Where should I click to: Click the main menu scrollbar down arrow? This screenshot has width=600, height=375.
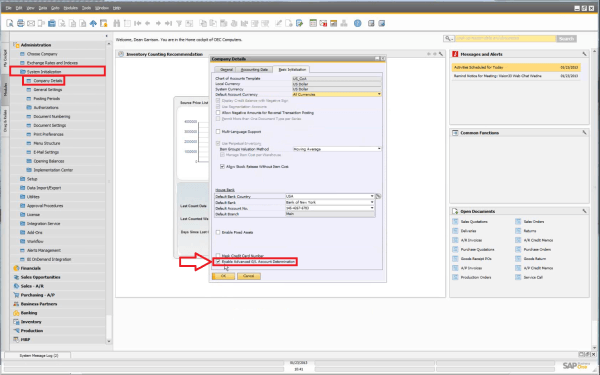(x=109, y=341)
